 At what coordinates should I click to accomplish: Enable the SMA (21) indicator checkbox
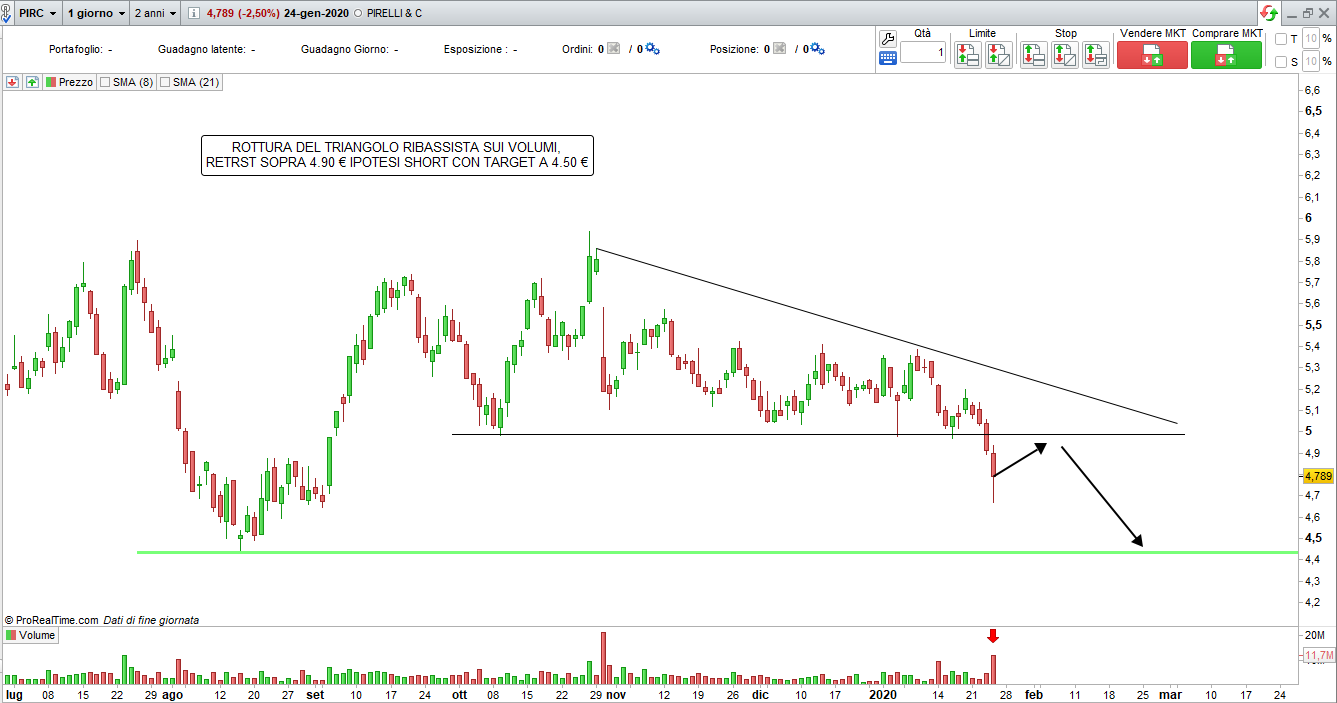coord(164,82)
